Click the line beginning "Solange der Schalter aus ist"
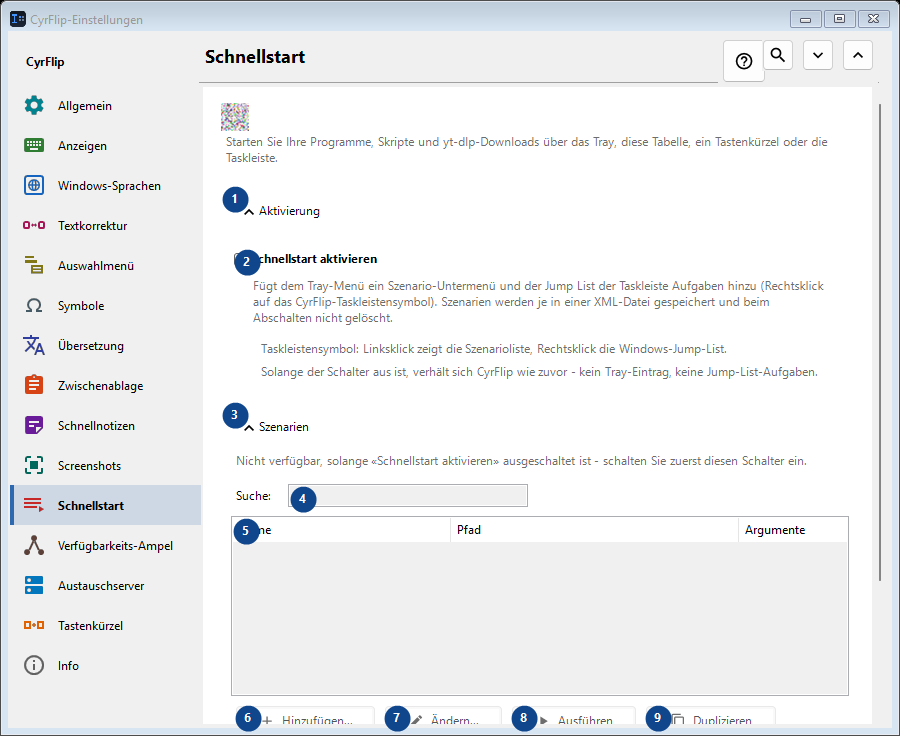 click(x=539, y=372)
